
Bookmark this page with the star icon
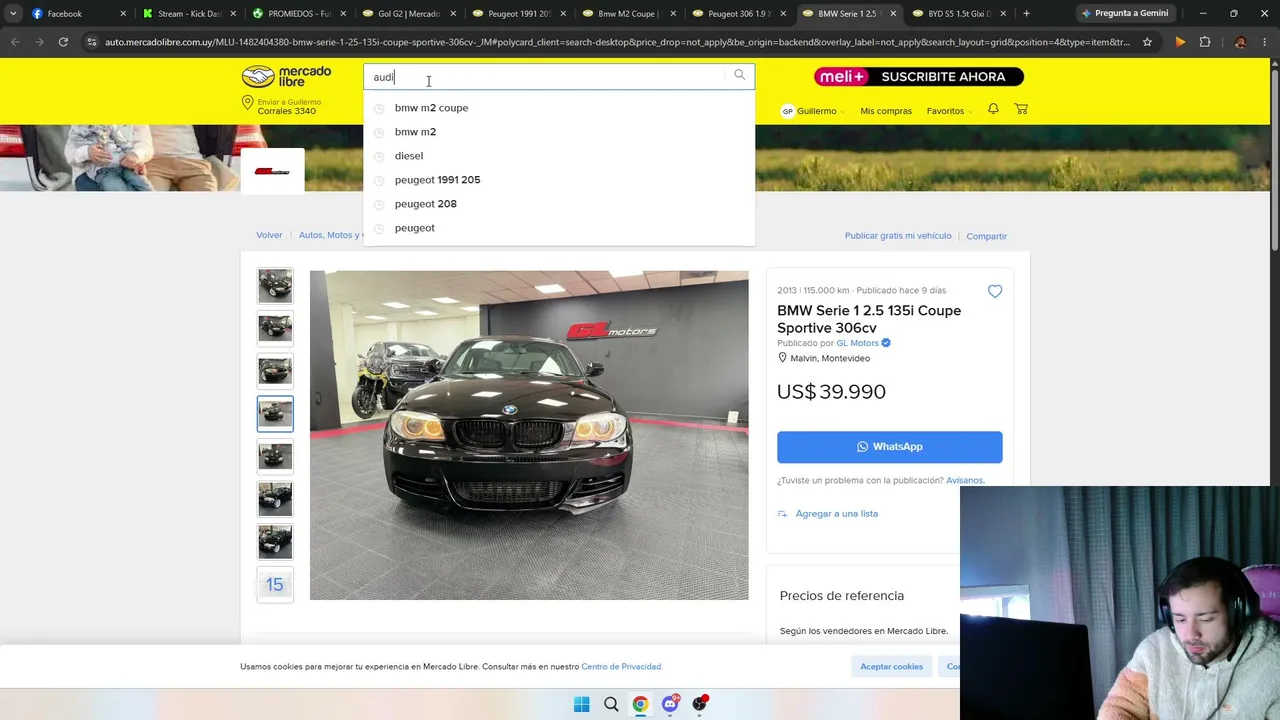1147,42
